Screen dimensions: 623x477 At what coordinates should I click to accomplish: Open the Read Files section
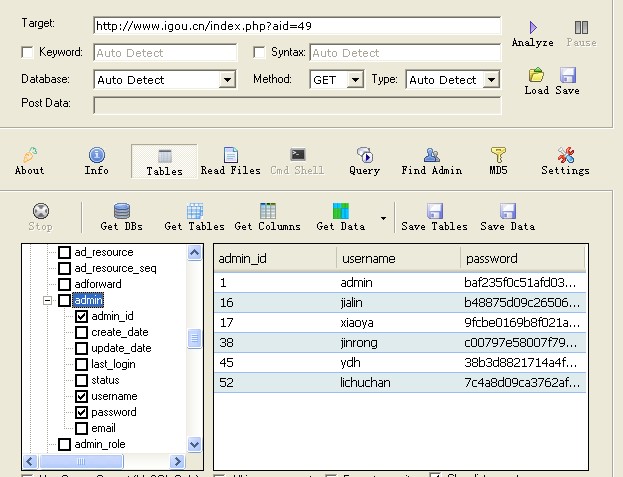[x=230, y=161]
